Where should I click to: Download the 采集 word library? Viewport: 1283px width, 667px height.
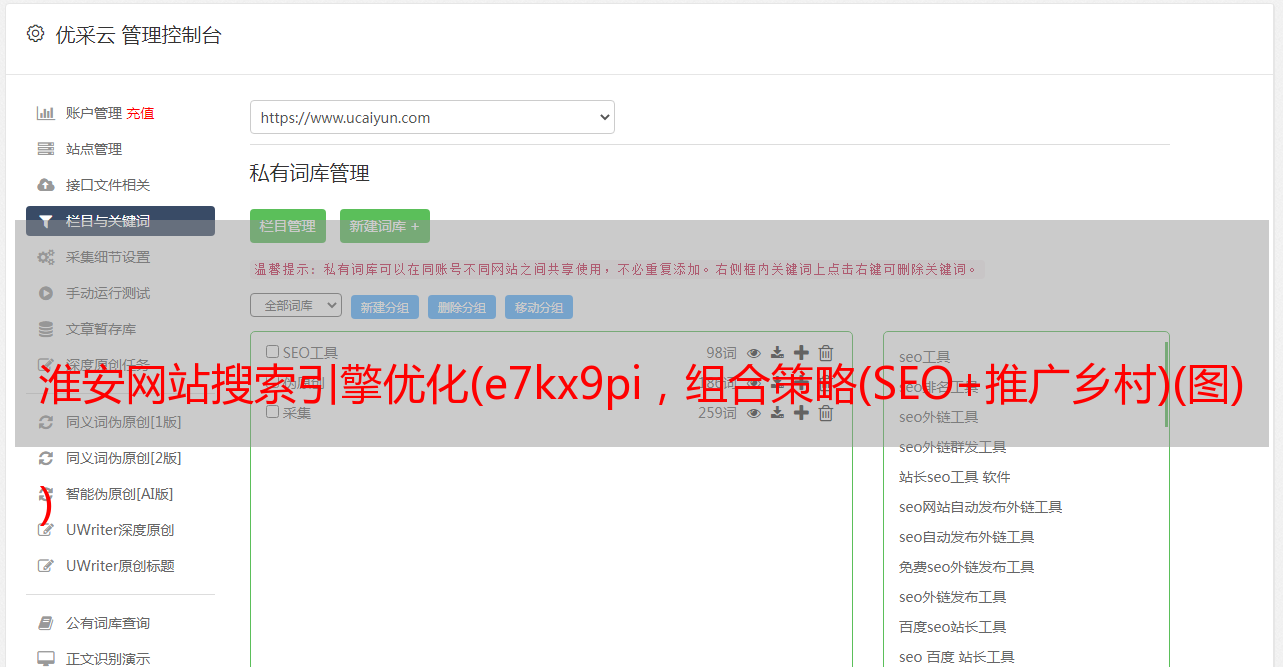pos(777,413)
